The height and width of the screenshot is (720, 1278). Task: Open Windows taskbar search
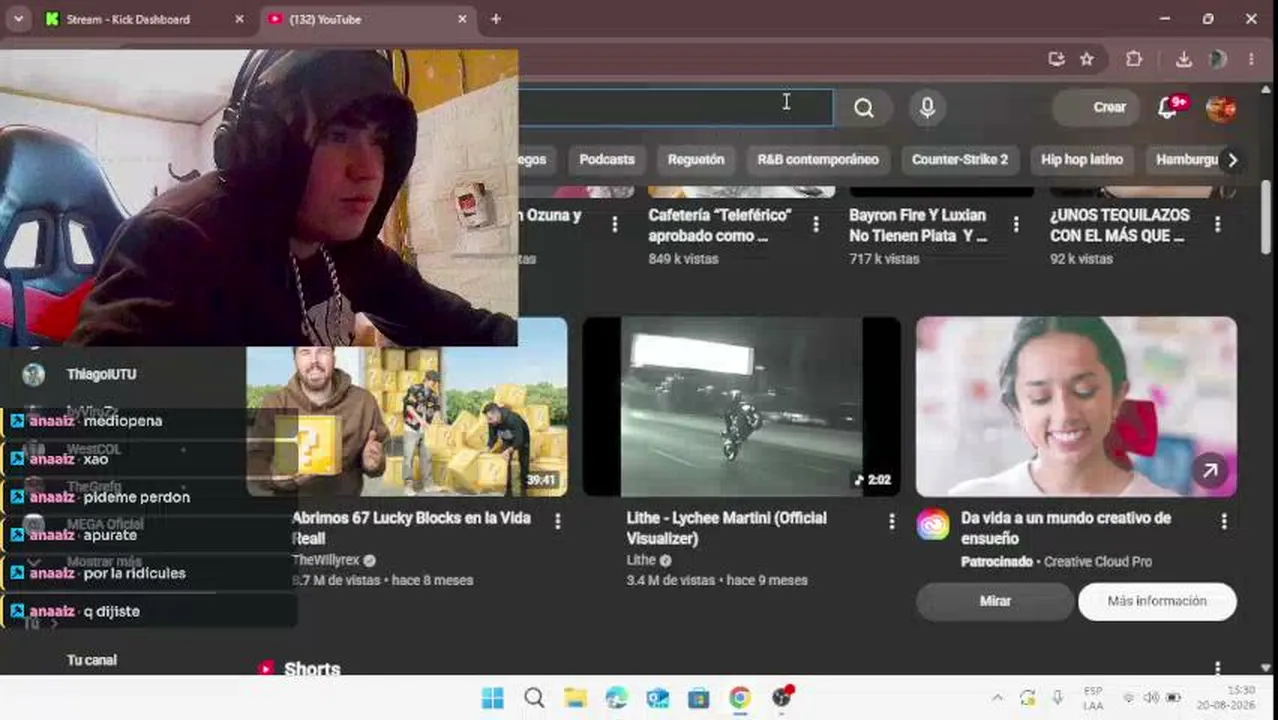pos(534,698)
